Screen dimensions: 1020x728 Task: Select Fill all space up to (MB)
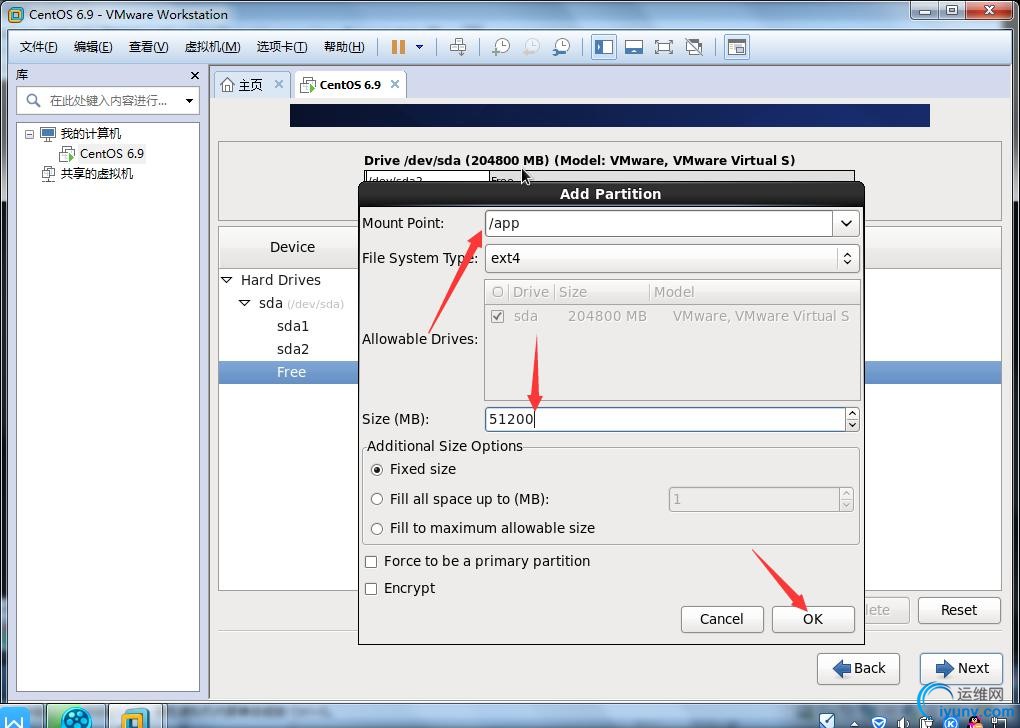pyautogui.click(x=377, y=500)
